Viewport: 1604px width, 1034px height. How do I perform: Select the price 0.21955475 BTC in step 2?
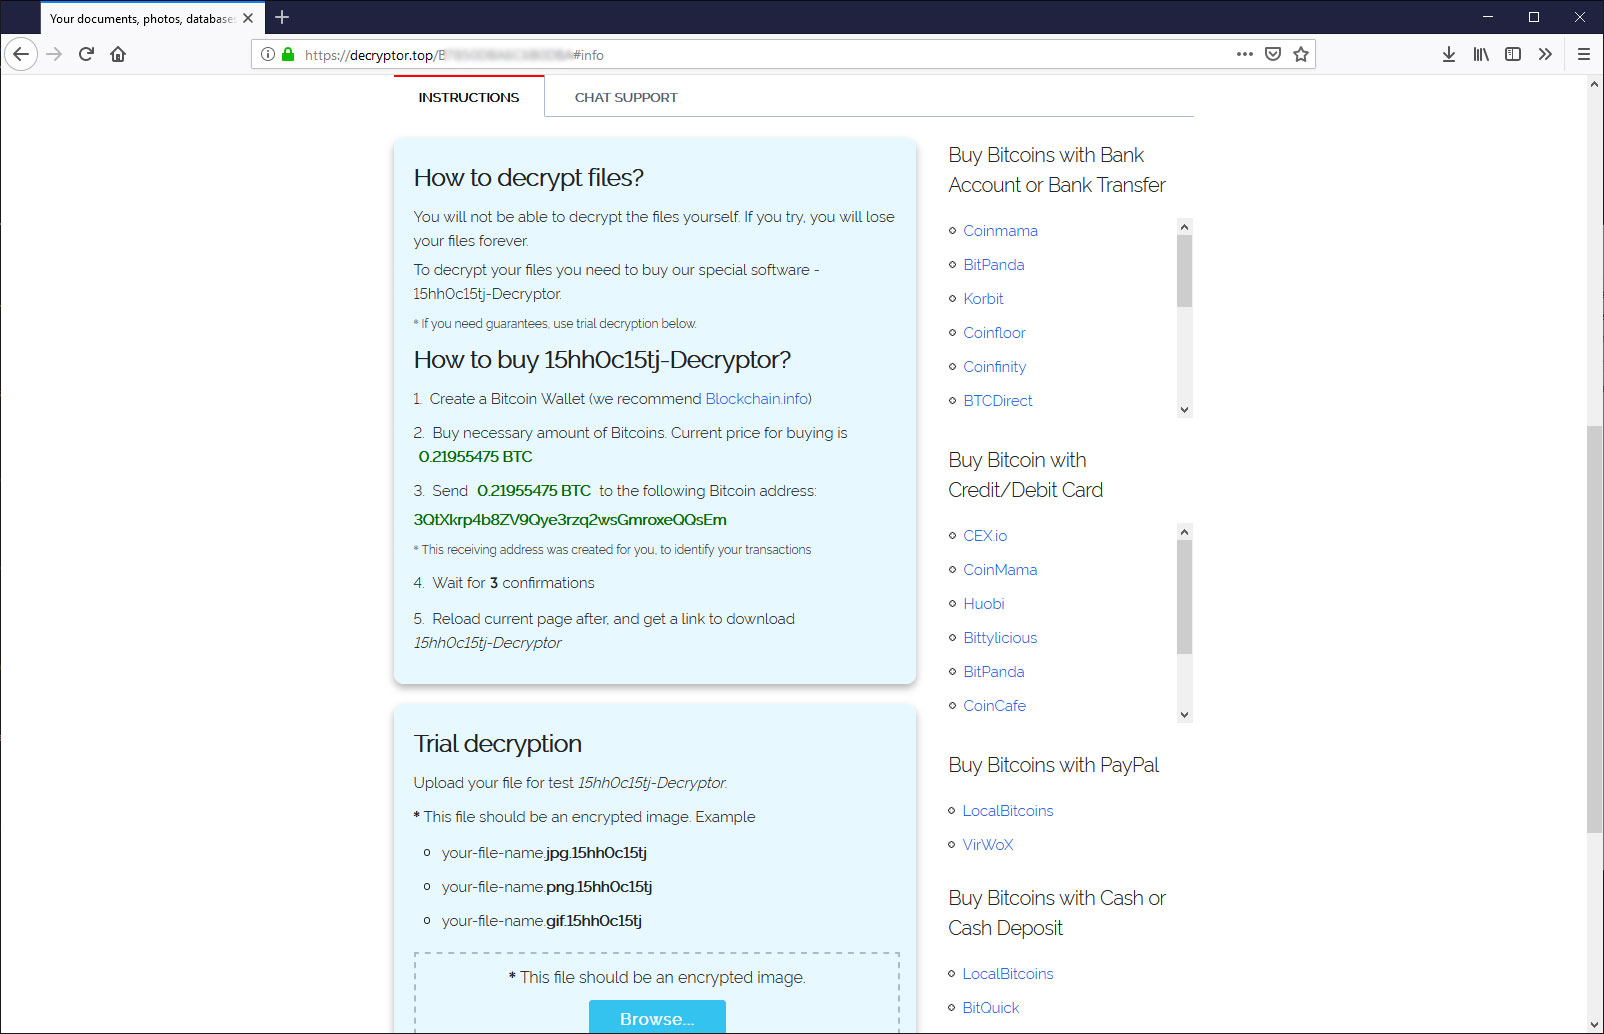[x=475, y=456]
